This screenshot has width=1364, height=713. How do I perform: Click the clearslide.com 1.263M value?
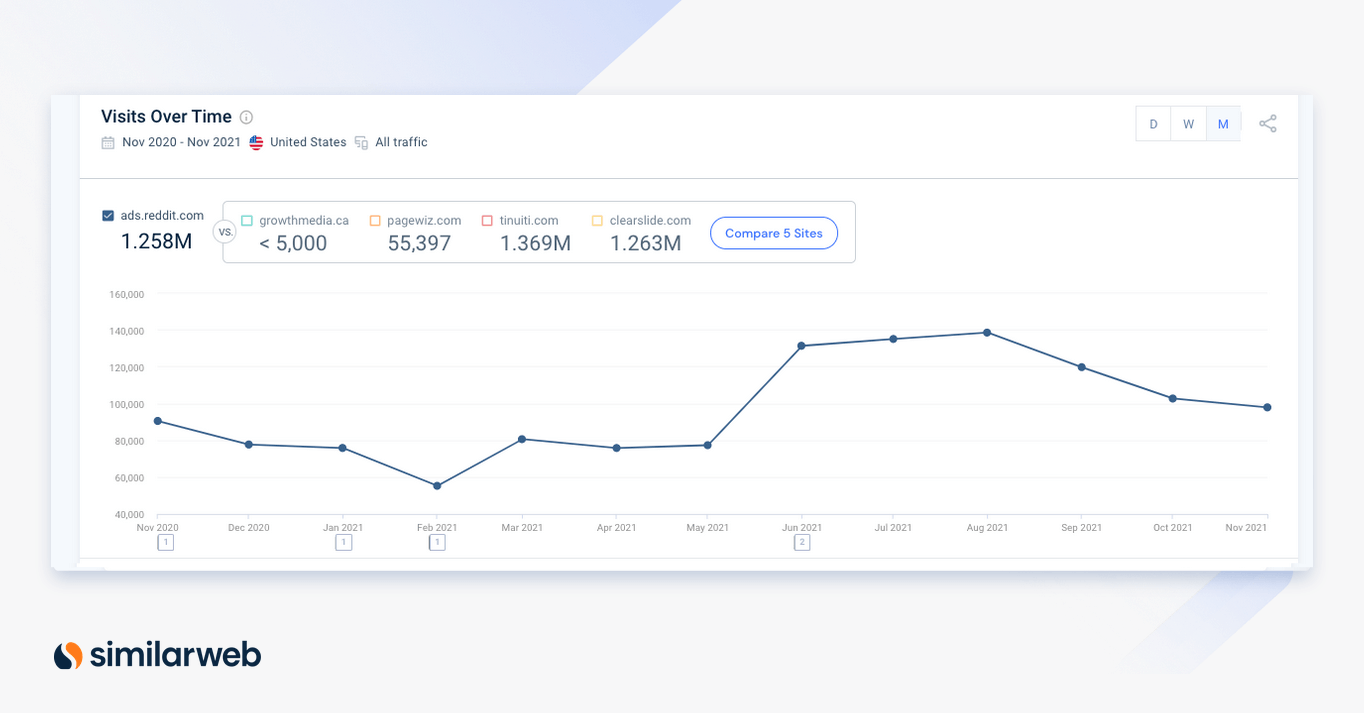coord(645,243)
